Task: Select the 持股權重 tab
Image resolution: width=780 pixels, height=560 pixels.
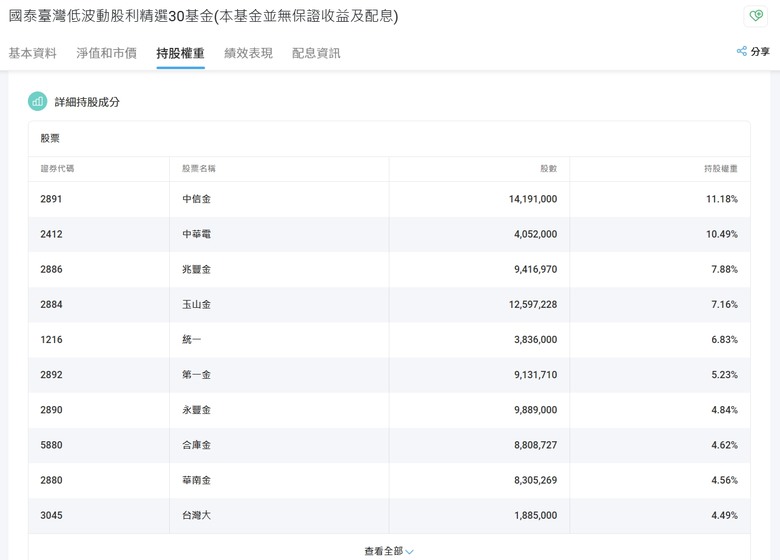Action: point(180,53)
